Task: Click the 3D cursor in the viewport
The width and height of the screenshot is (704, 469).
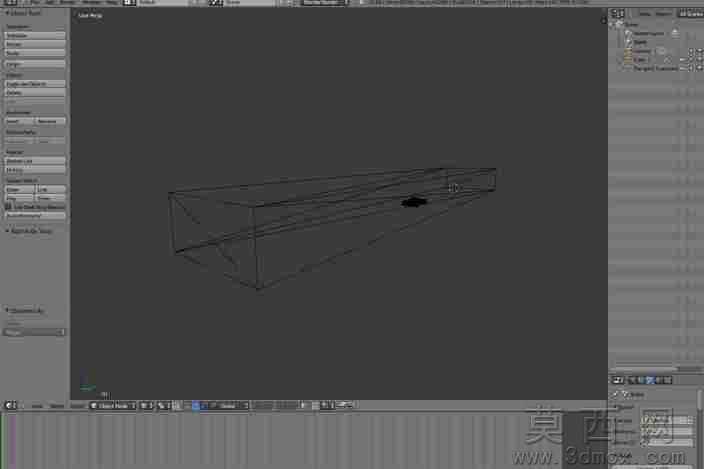Action: click(x=453, y=188)
